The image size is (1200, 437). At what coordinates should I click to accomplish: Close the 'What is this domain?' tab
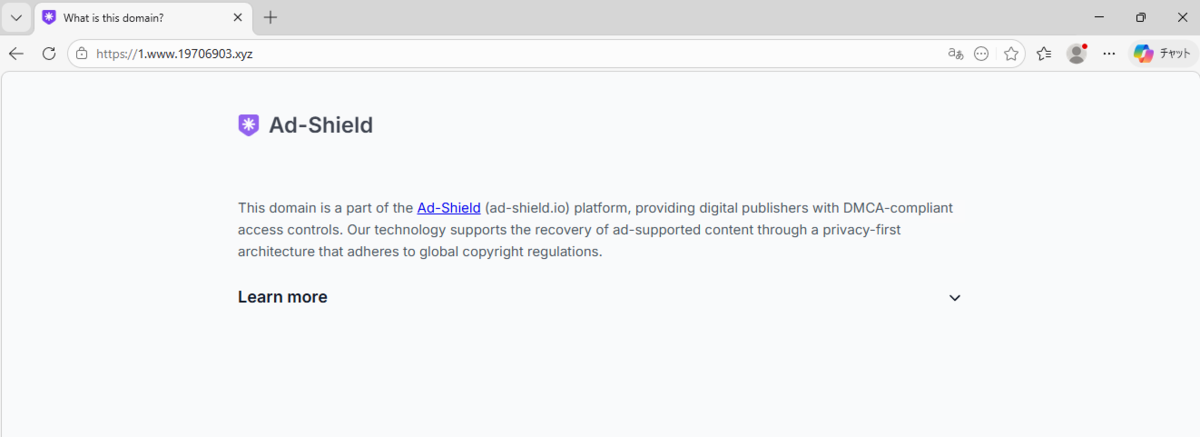pyautogui.click(x=237, y=18)
